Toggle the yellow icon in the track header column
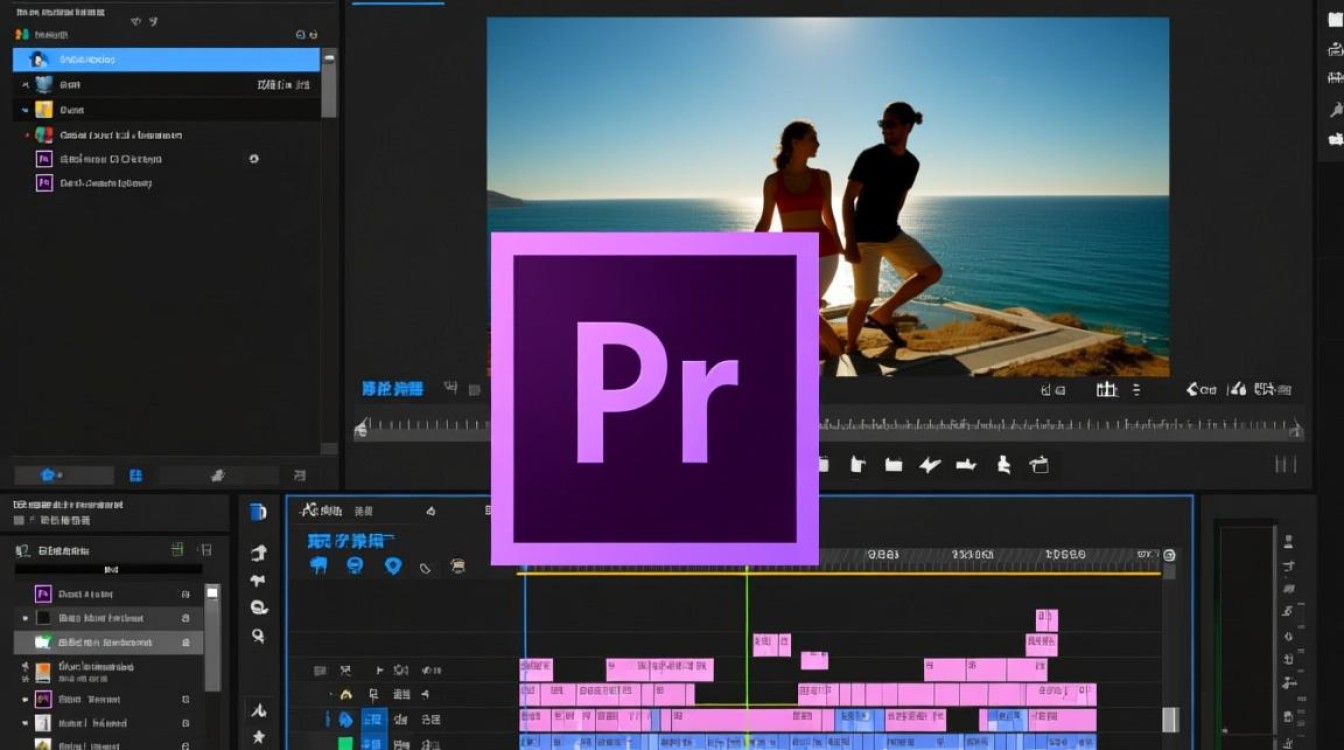The image size is (1344, 750). coord(346,694)
